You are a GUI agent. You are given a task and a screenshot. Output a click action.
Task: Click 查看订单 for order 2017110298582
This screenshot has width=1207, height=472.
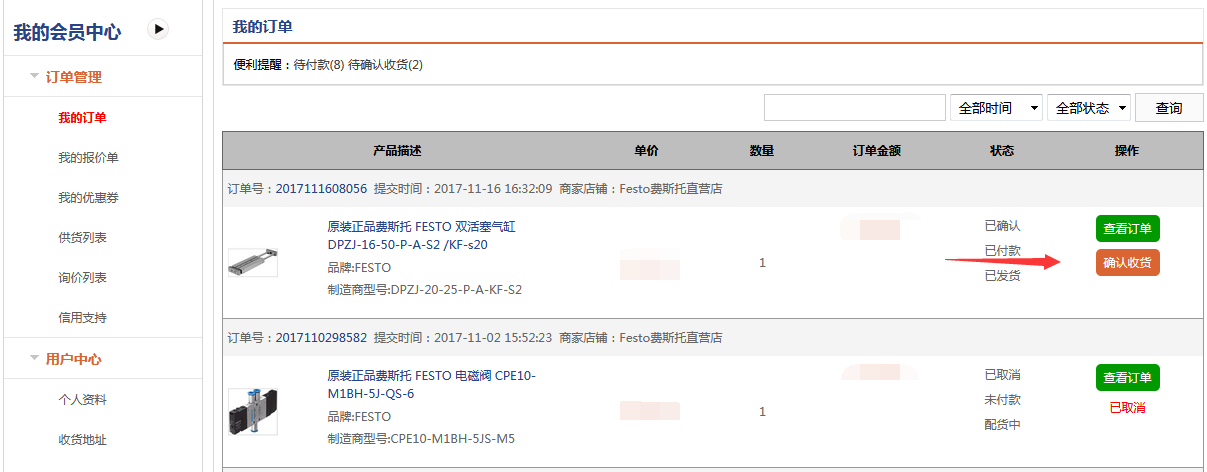[x=1127, y=378]
